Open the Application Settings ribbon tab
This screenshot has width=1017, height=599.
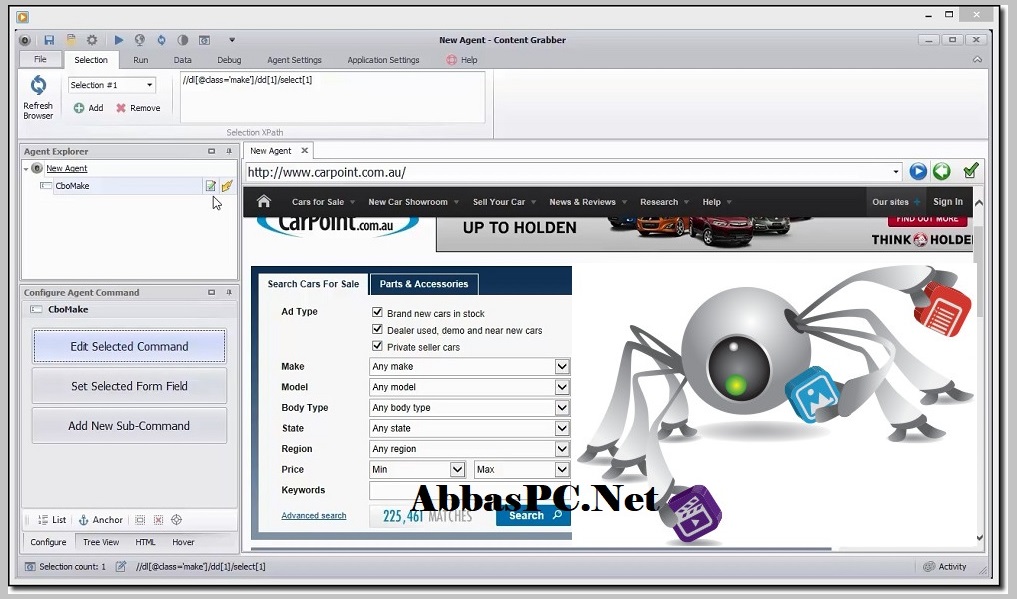tap(383, 60)
